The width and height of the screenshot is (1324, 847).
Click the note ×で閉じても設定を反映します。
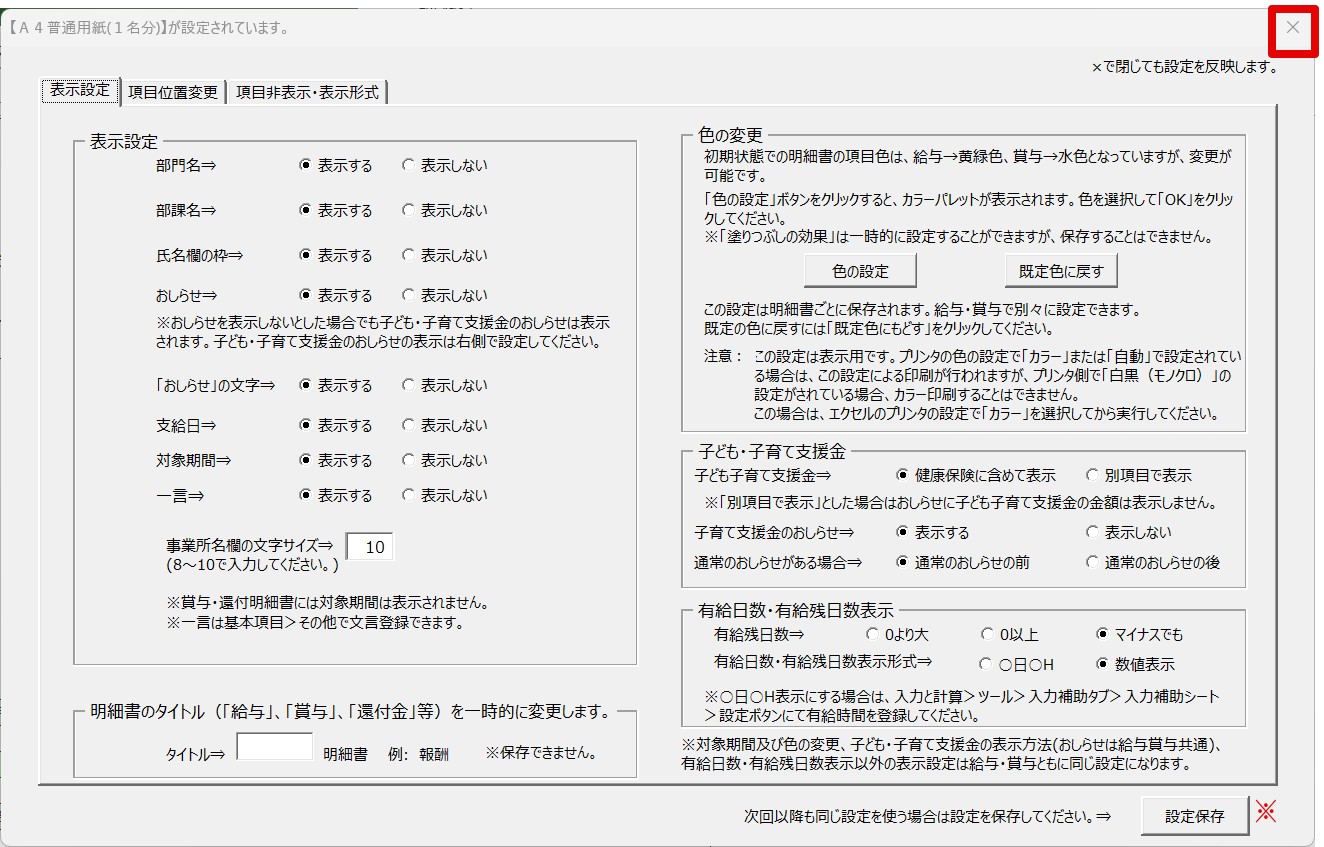tap(1184, 67)
